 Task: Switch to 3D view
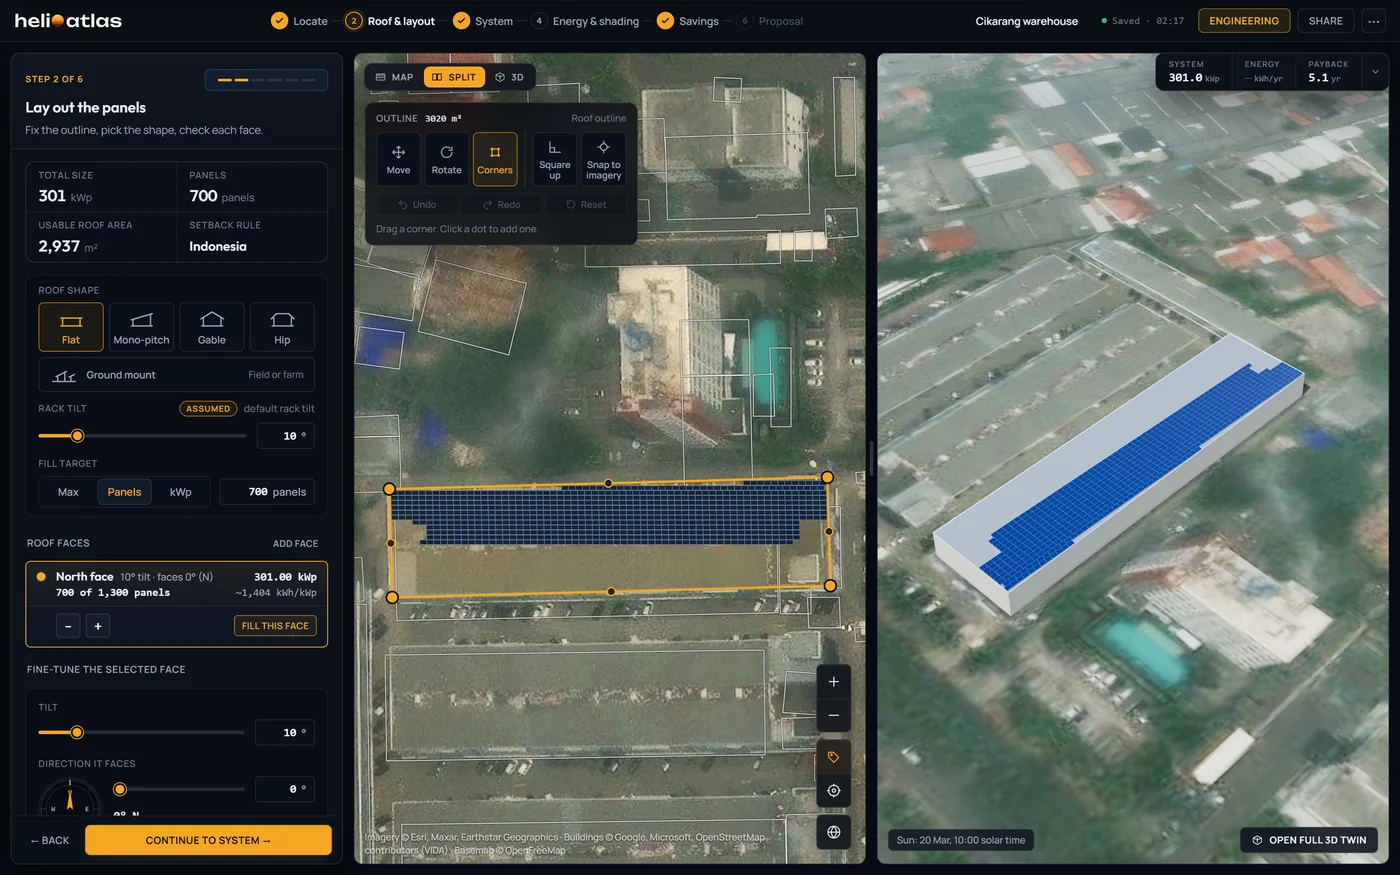pos(510,77)
